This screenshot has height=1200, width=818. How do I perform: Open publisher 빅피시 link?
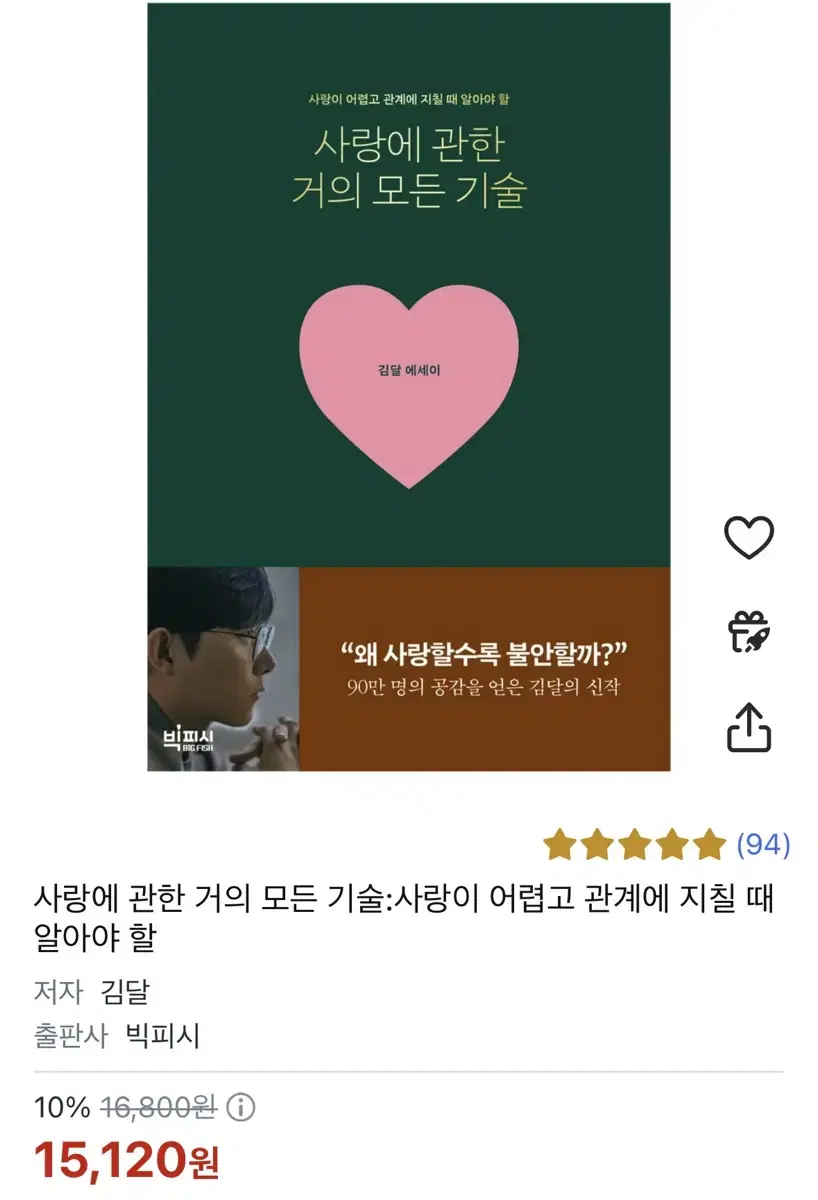click(x=162, y=1035)
